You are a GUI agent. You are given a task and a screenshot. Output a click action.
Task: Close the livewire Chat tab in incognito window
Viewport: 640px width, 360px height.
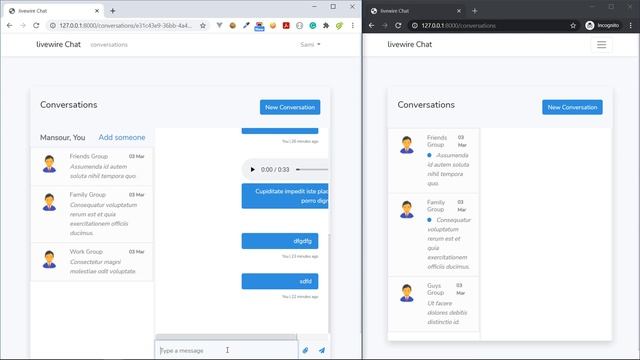(x=459, y=11)
